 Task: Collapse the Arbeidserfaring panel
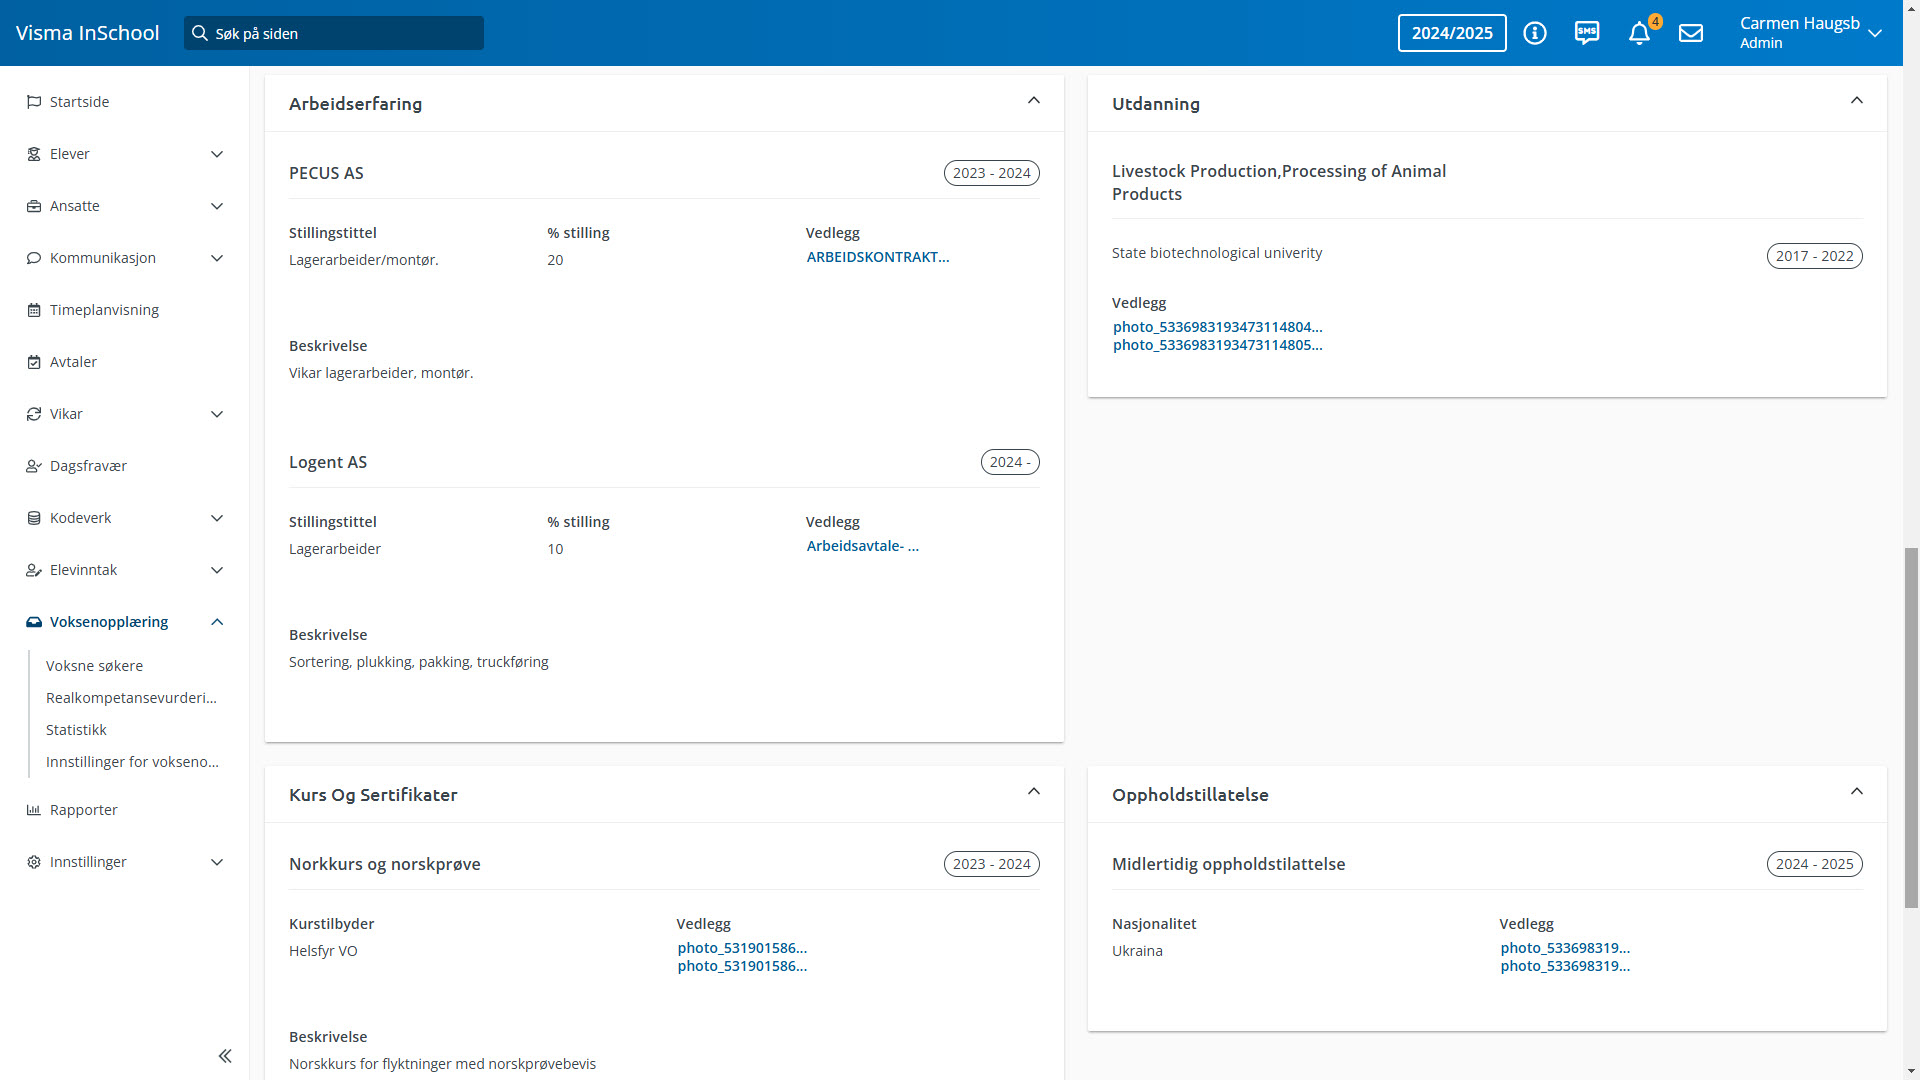(1034, 101)
